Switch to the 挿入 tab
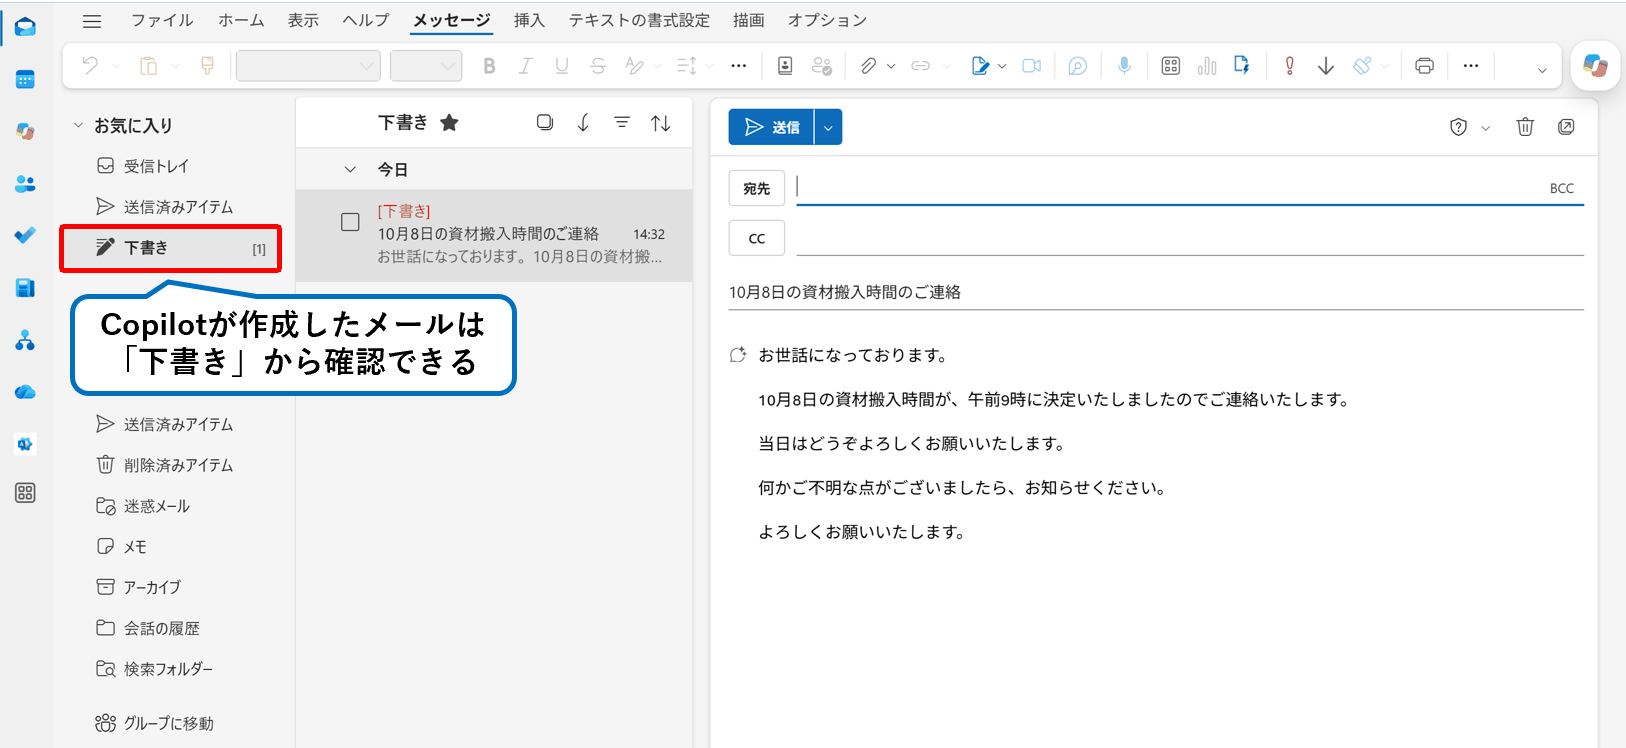The width and height of the screenshot is (1626, 748). tap(529, 20)
